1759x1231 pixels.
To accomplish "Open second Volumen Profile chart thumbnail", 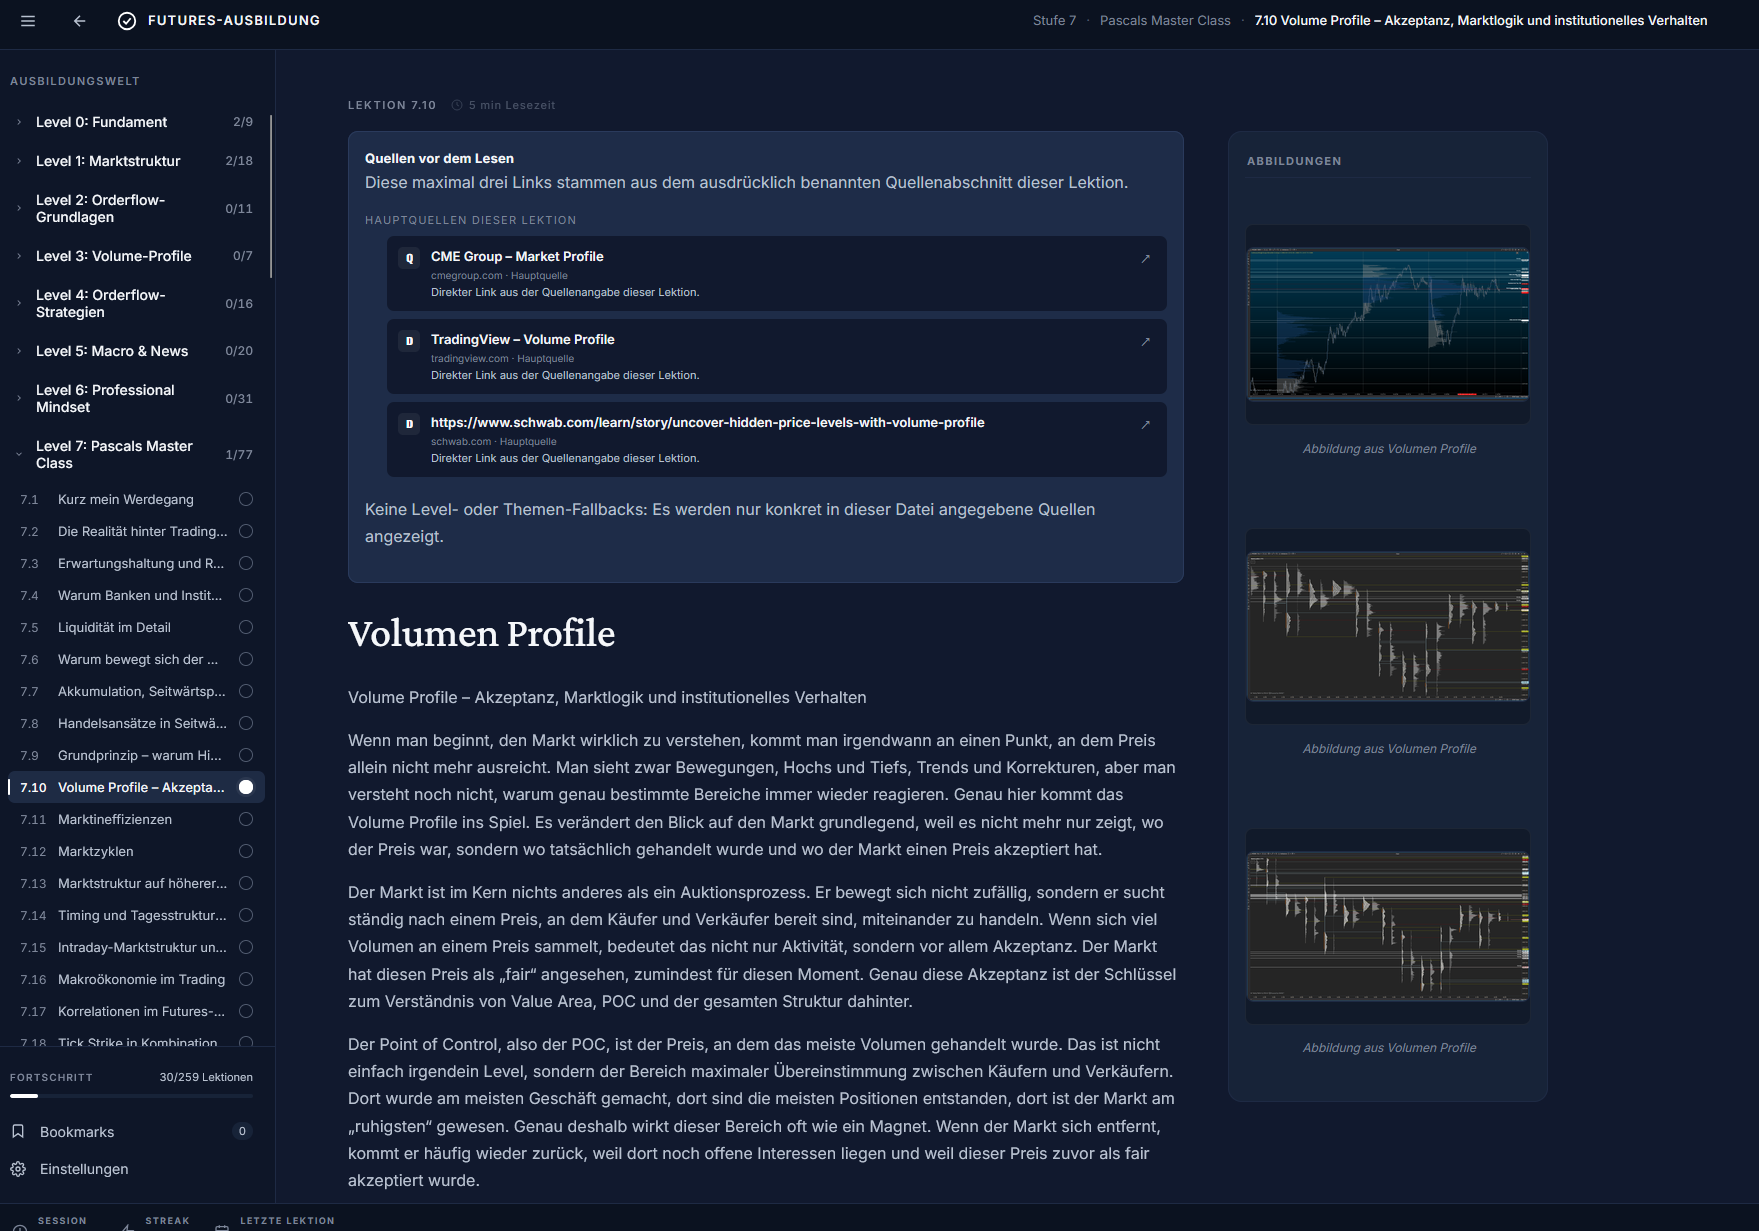I will tap(1388, 626).
